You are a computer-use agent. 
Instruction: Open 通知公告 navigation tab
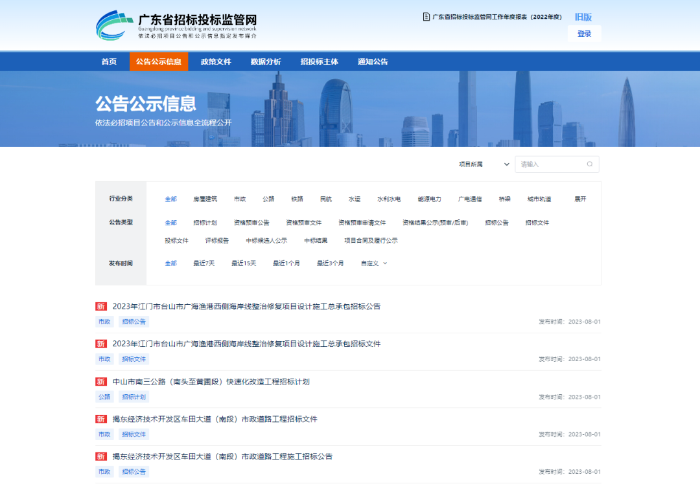click(372, 61)
